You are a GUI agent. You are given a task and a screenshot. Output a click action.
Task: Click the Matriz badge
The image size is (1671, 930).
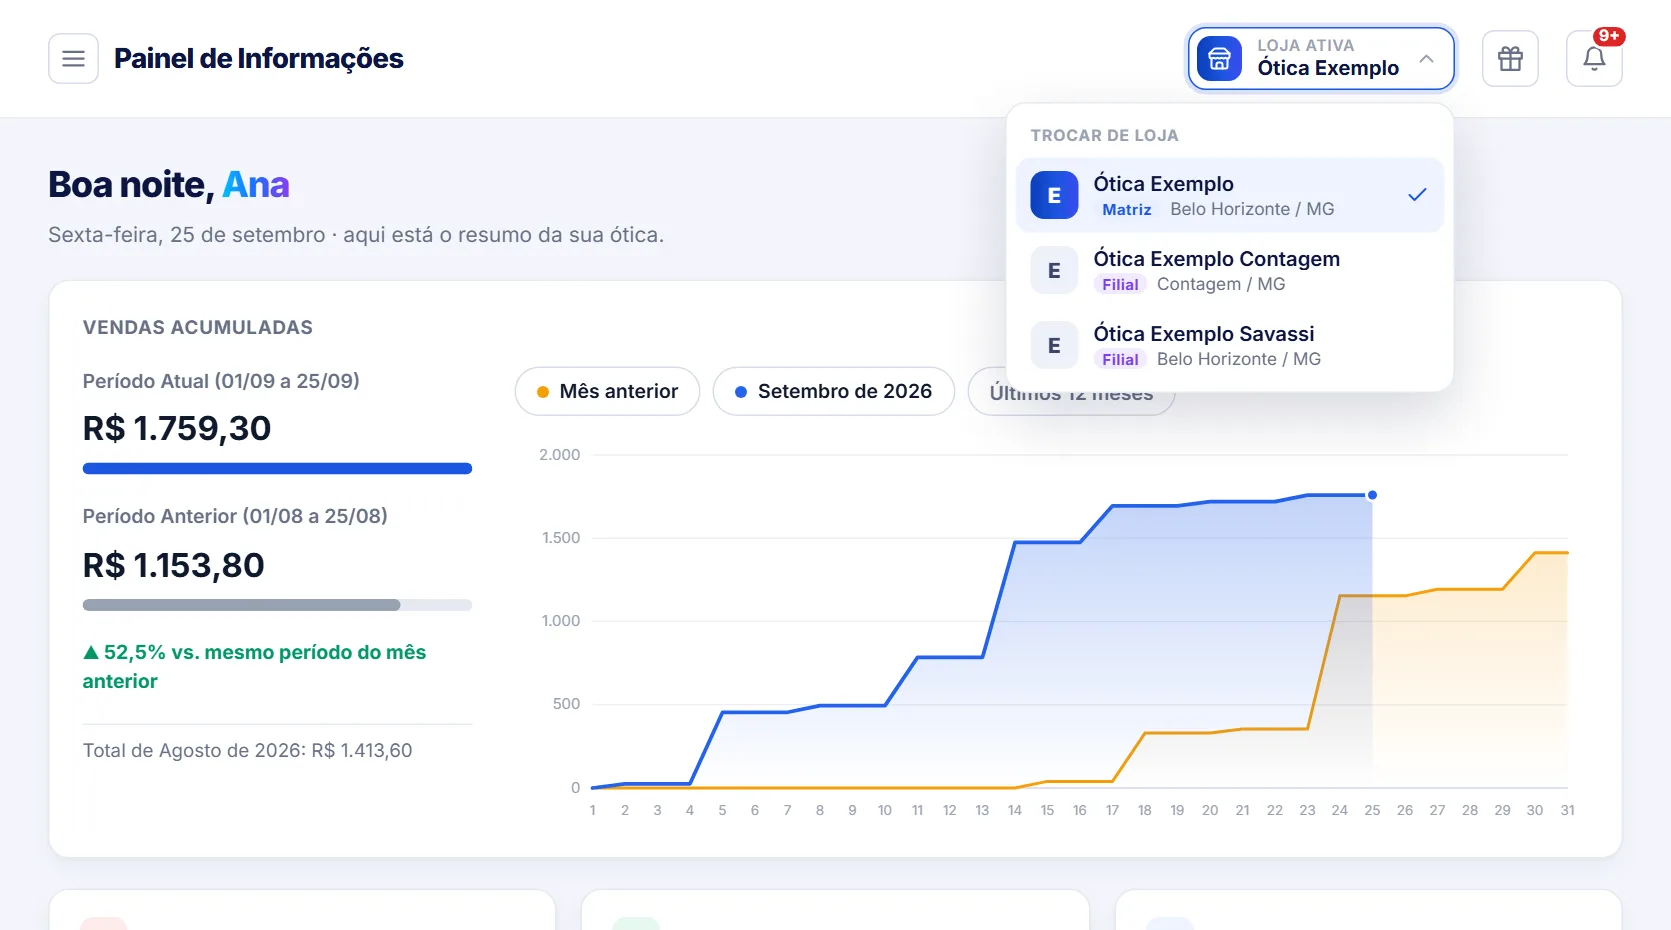(x=1127, y=209)
